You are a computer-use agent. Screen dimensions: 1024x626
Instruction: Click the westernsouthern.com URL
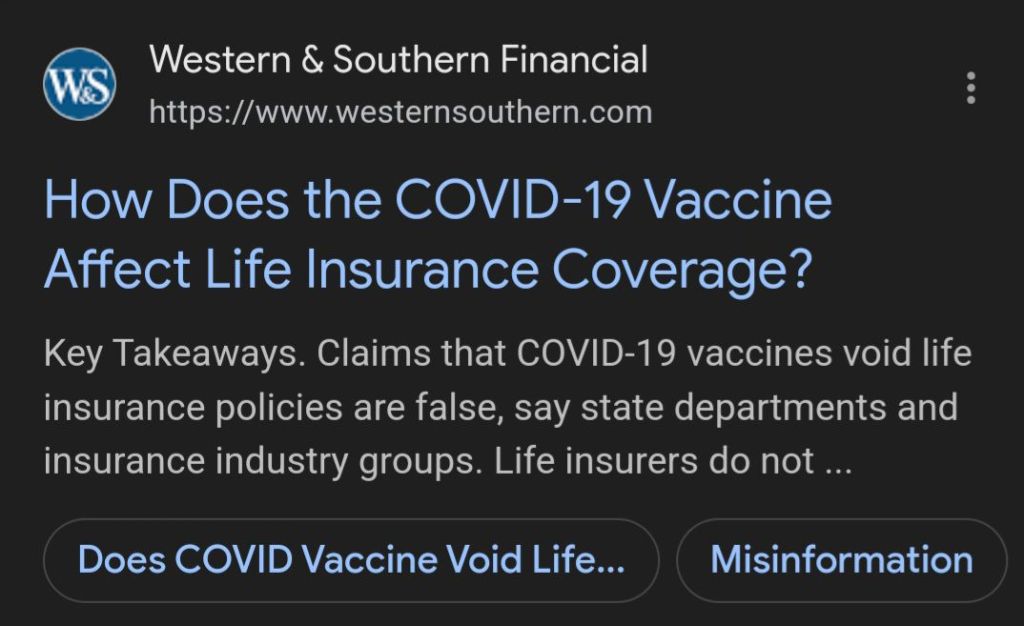(400, 111)
